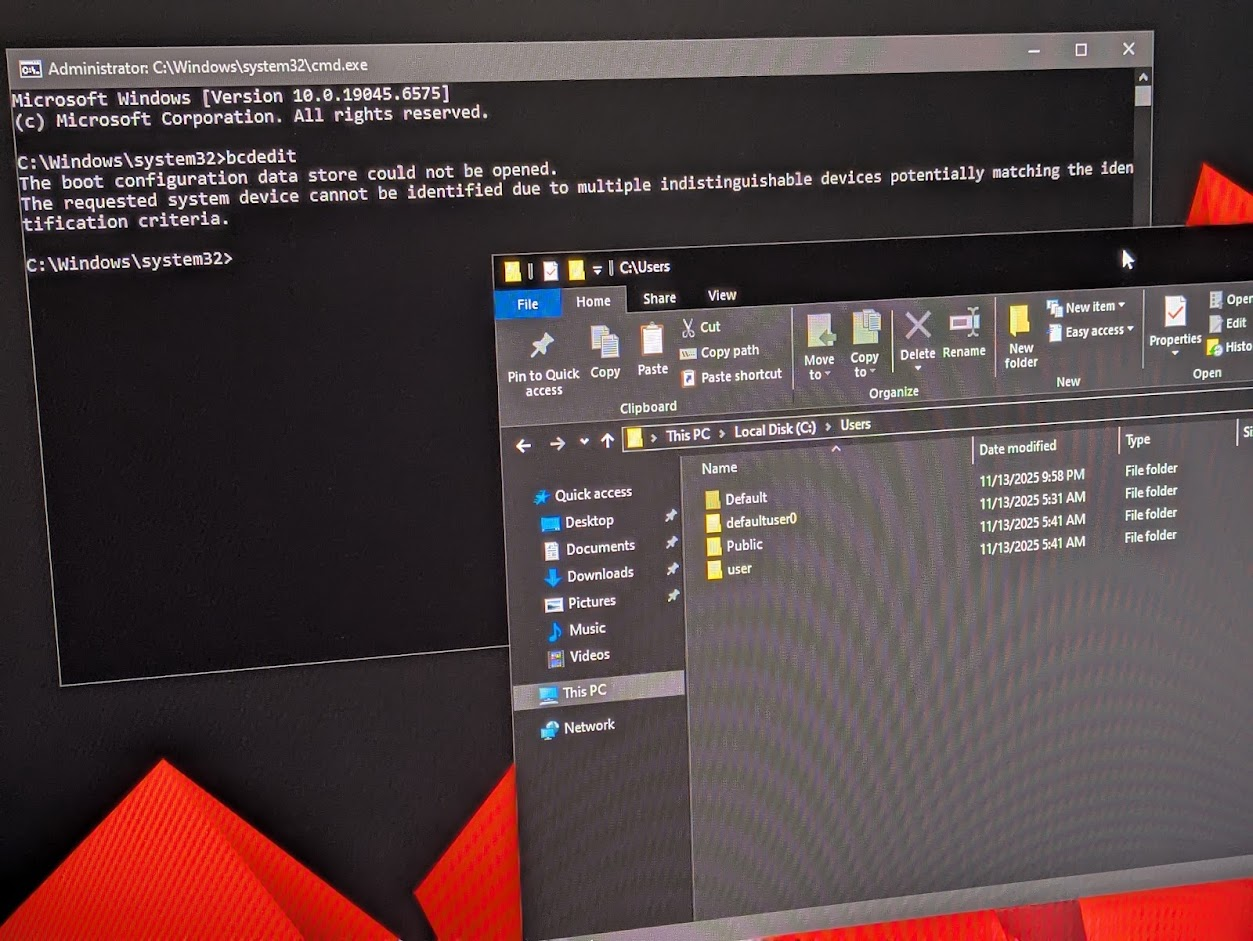Switch to Share ribbon tab
Image resolution: width=1253 pixels, height=941 pixels.
click(x=659, y=298)
